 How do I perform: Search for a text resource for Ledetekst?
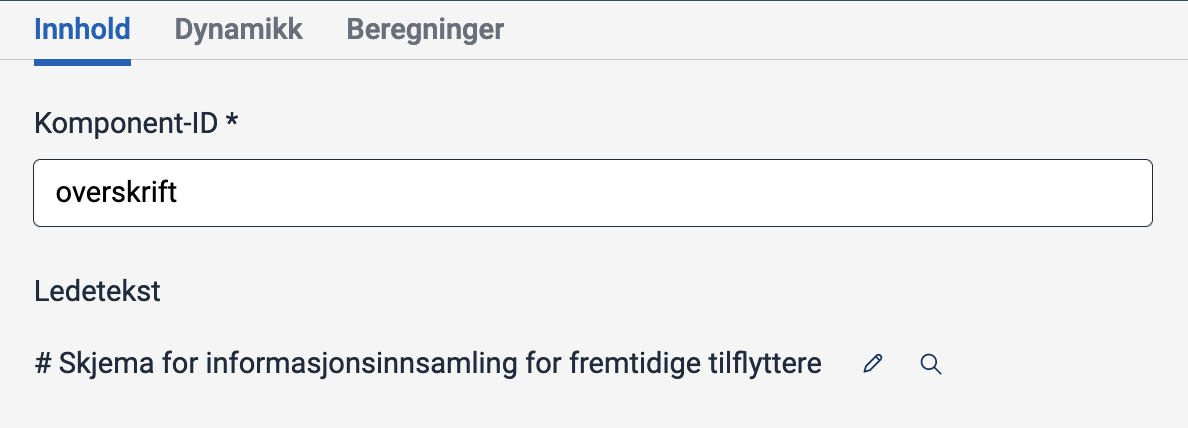(931, 364)
